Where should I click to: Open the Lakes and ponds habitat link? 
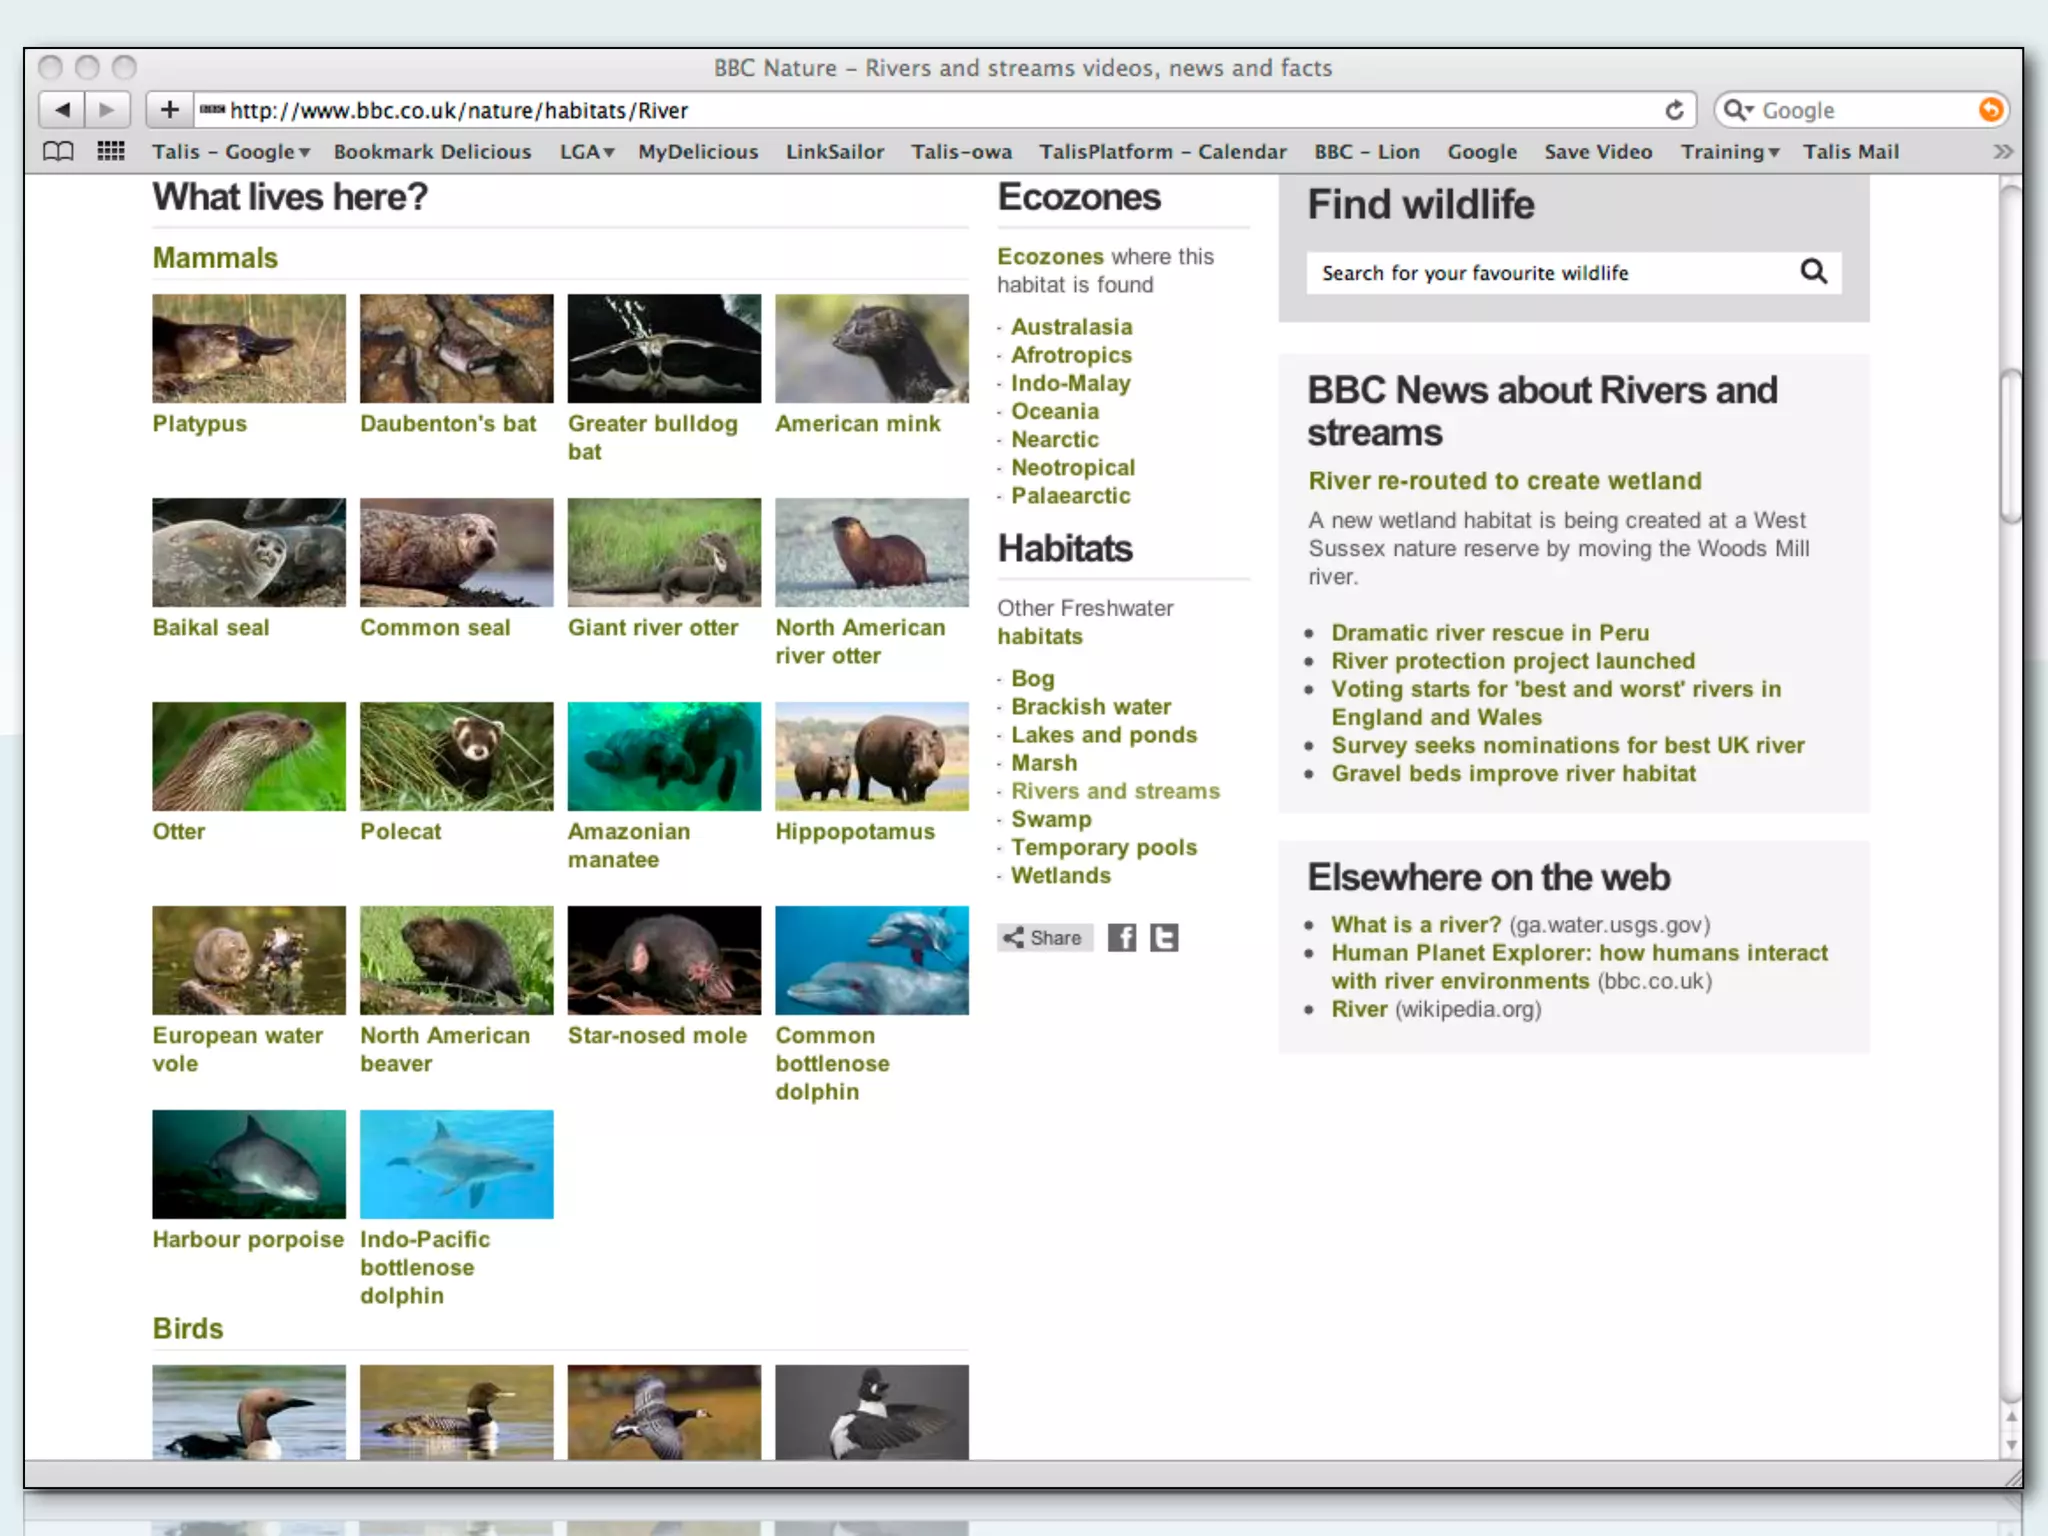pyautogui.click(x=1103, y=735)
